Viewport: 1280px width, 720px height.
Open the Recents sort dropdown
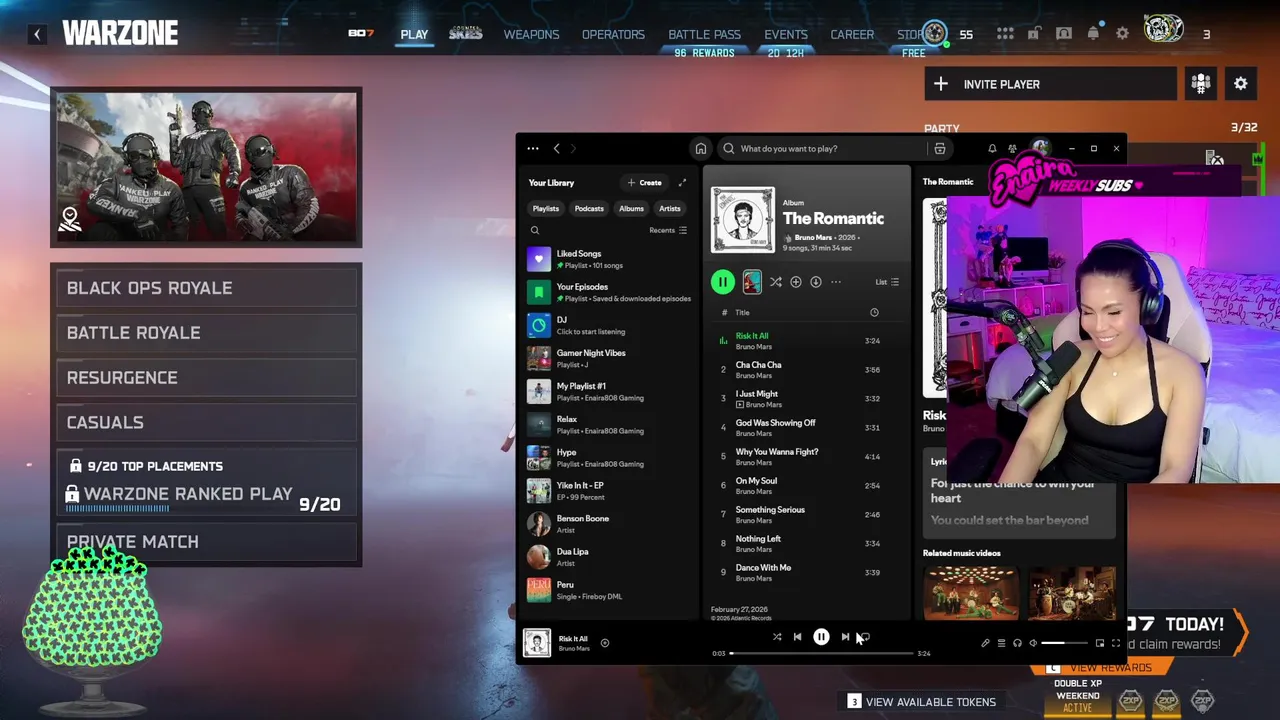(x=668, y=230)
